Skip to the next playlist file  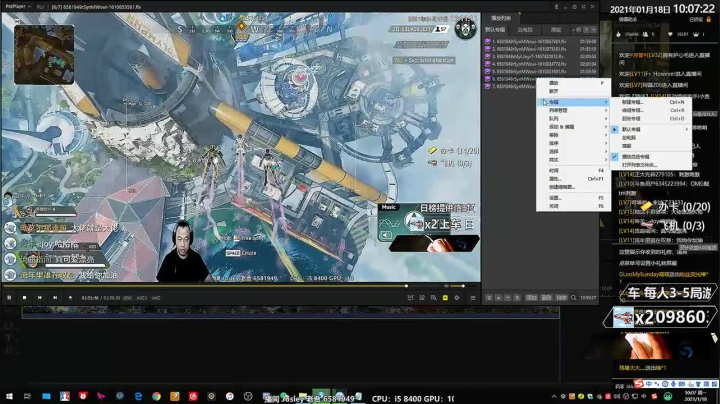coord(55,298)
